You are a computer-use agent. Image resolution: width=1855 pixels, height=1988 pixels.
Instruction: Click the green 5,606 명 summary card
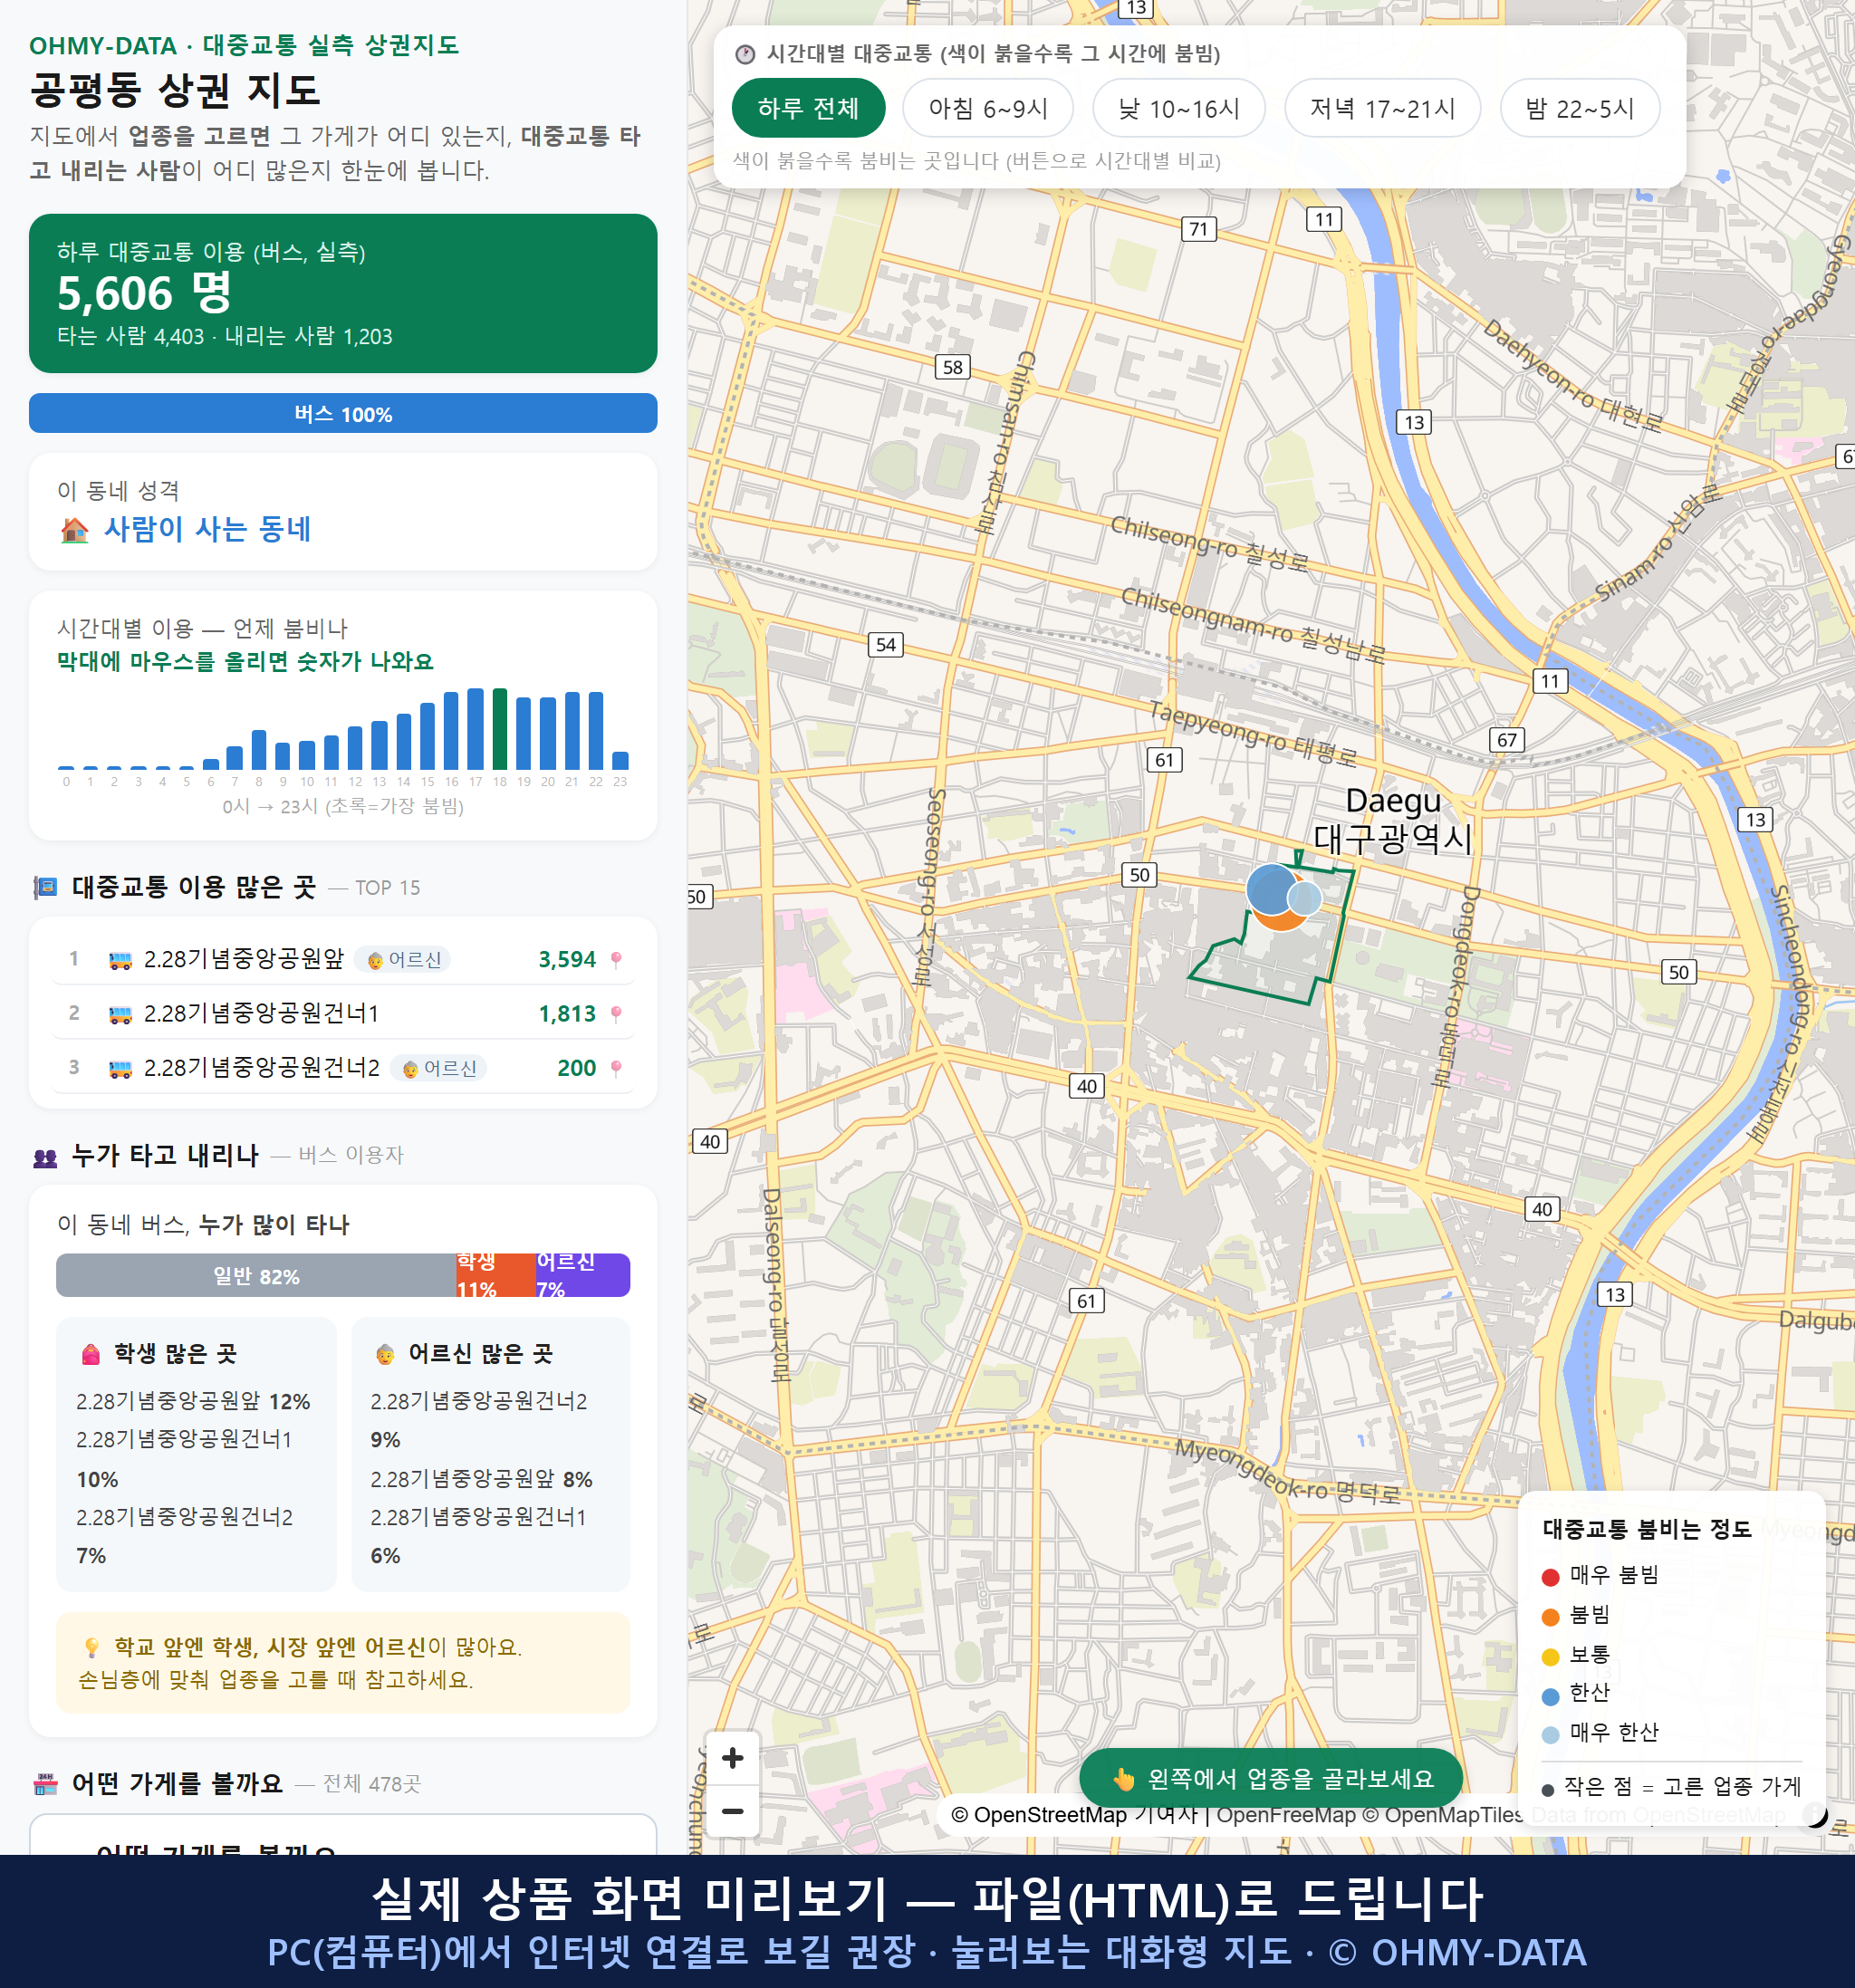click(343, 293)
